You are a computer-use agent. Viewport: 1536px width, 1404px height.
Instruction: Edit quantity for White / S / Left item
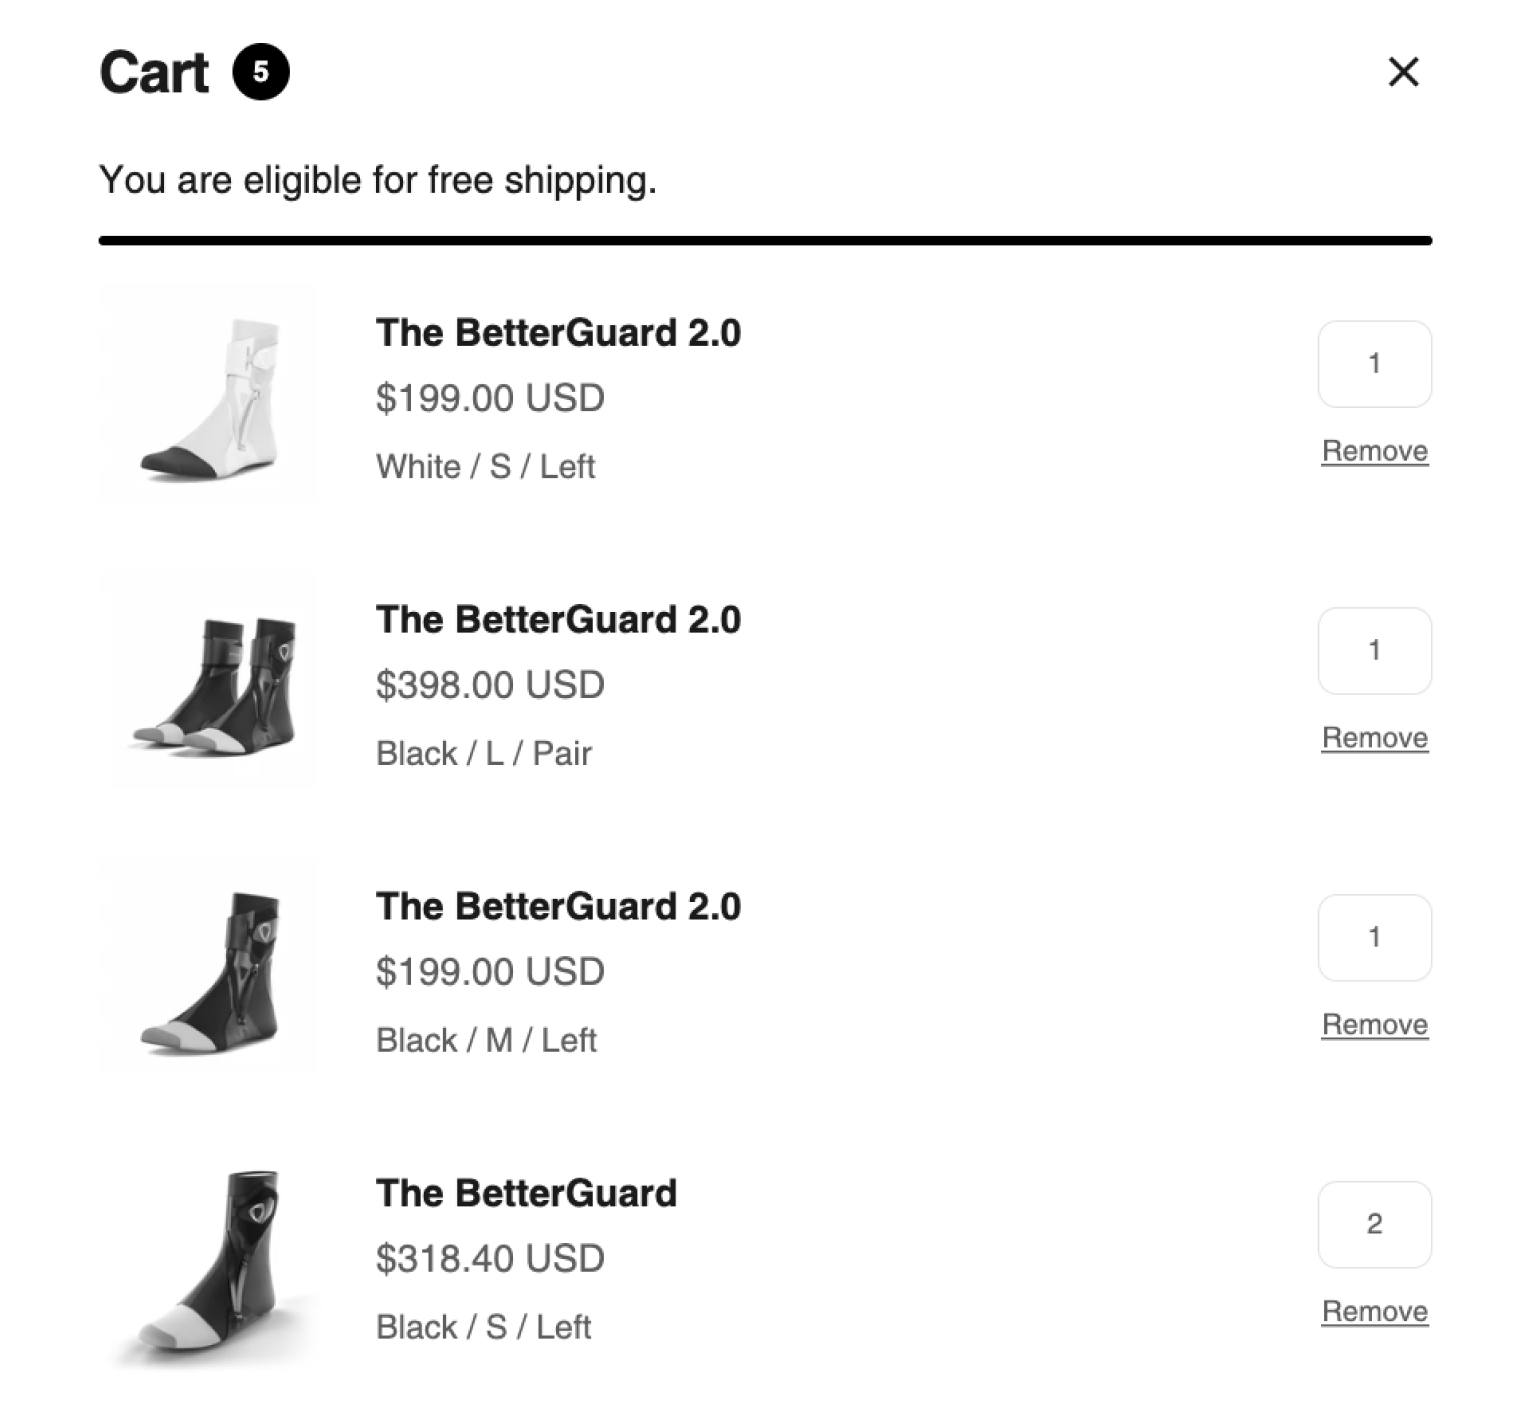pyautogui.click(x=1374, y=364)
